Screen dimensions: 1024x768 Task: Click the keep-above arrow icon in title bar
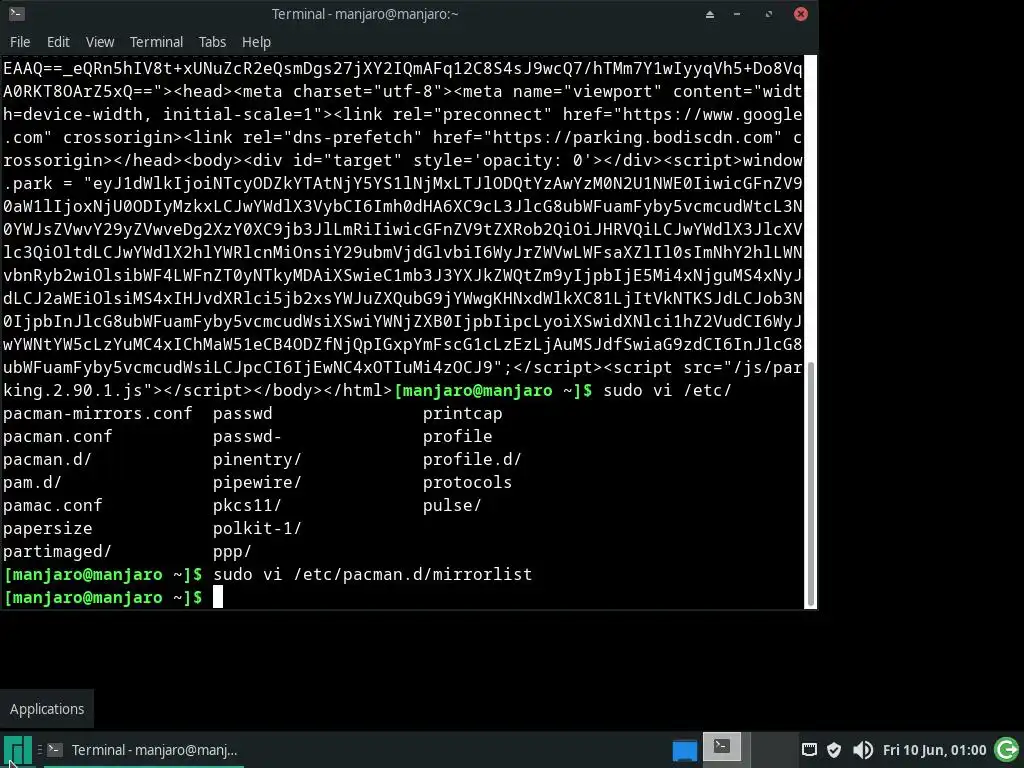coord(710,14)
